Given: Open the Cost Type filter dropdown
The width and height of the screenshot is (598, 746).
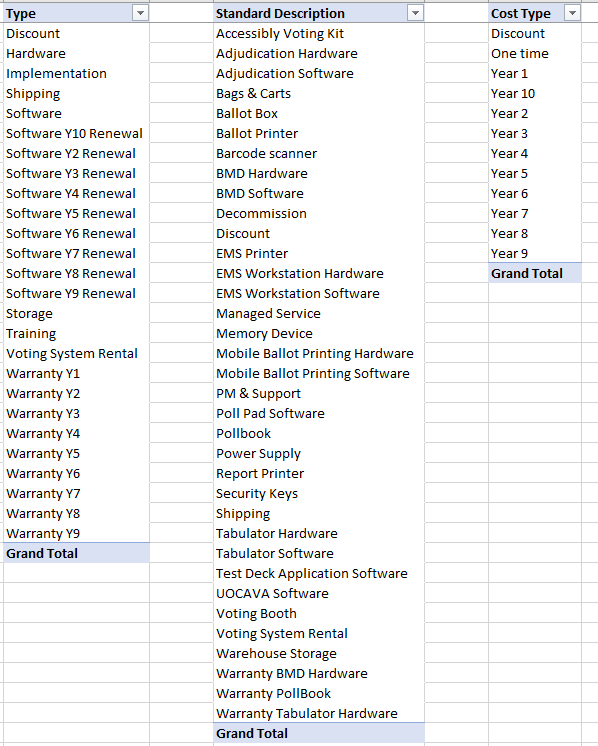Looking at the screenshot, I should tap(572, 13).
